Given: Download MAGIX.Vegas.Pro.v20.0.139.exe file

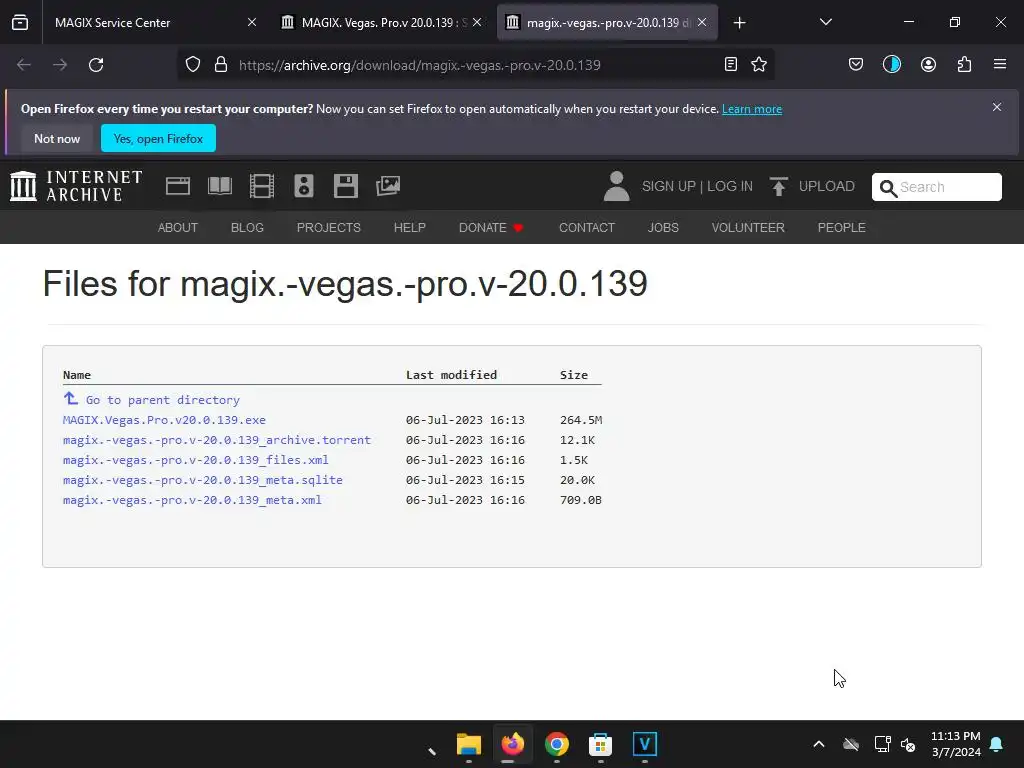Looking at the screenshot, I should pyautogui.click(x=164, y=420).
